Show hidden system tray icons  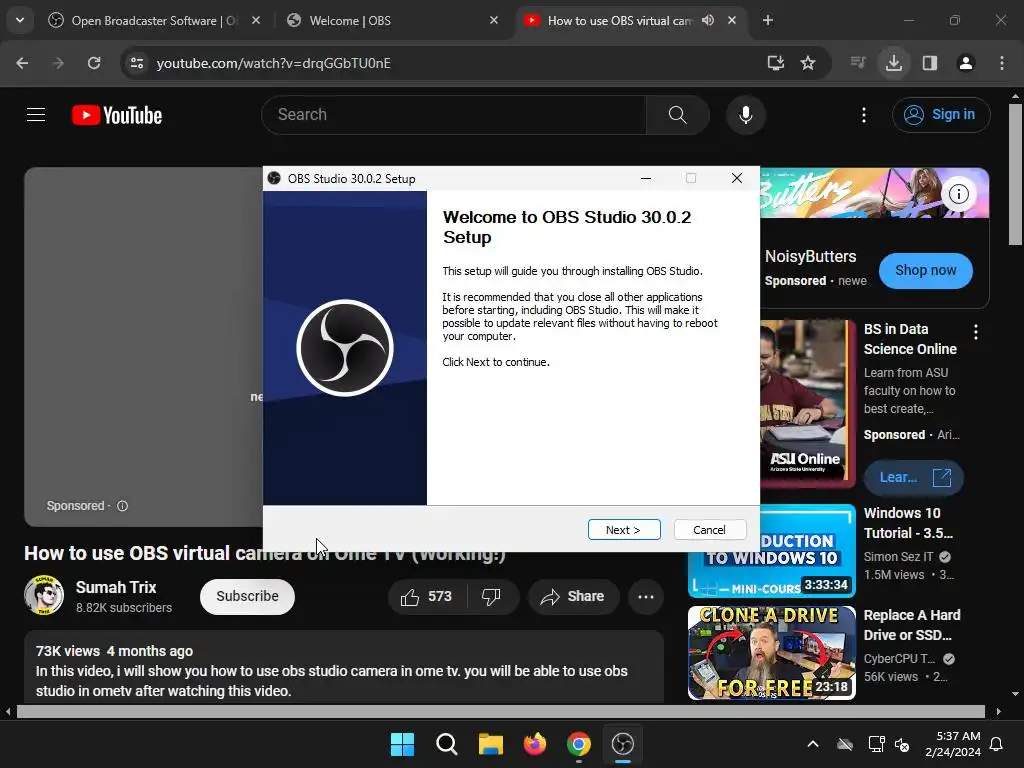(x=813, y=744)
